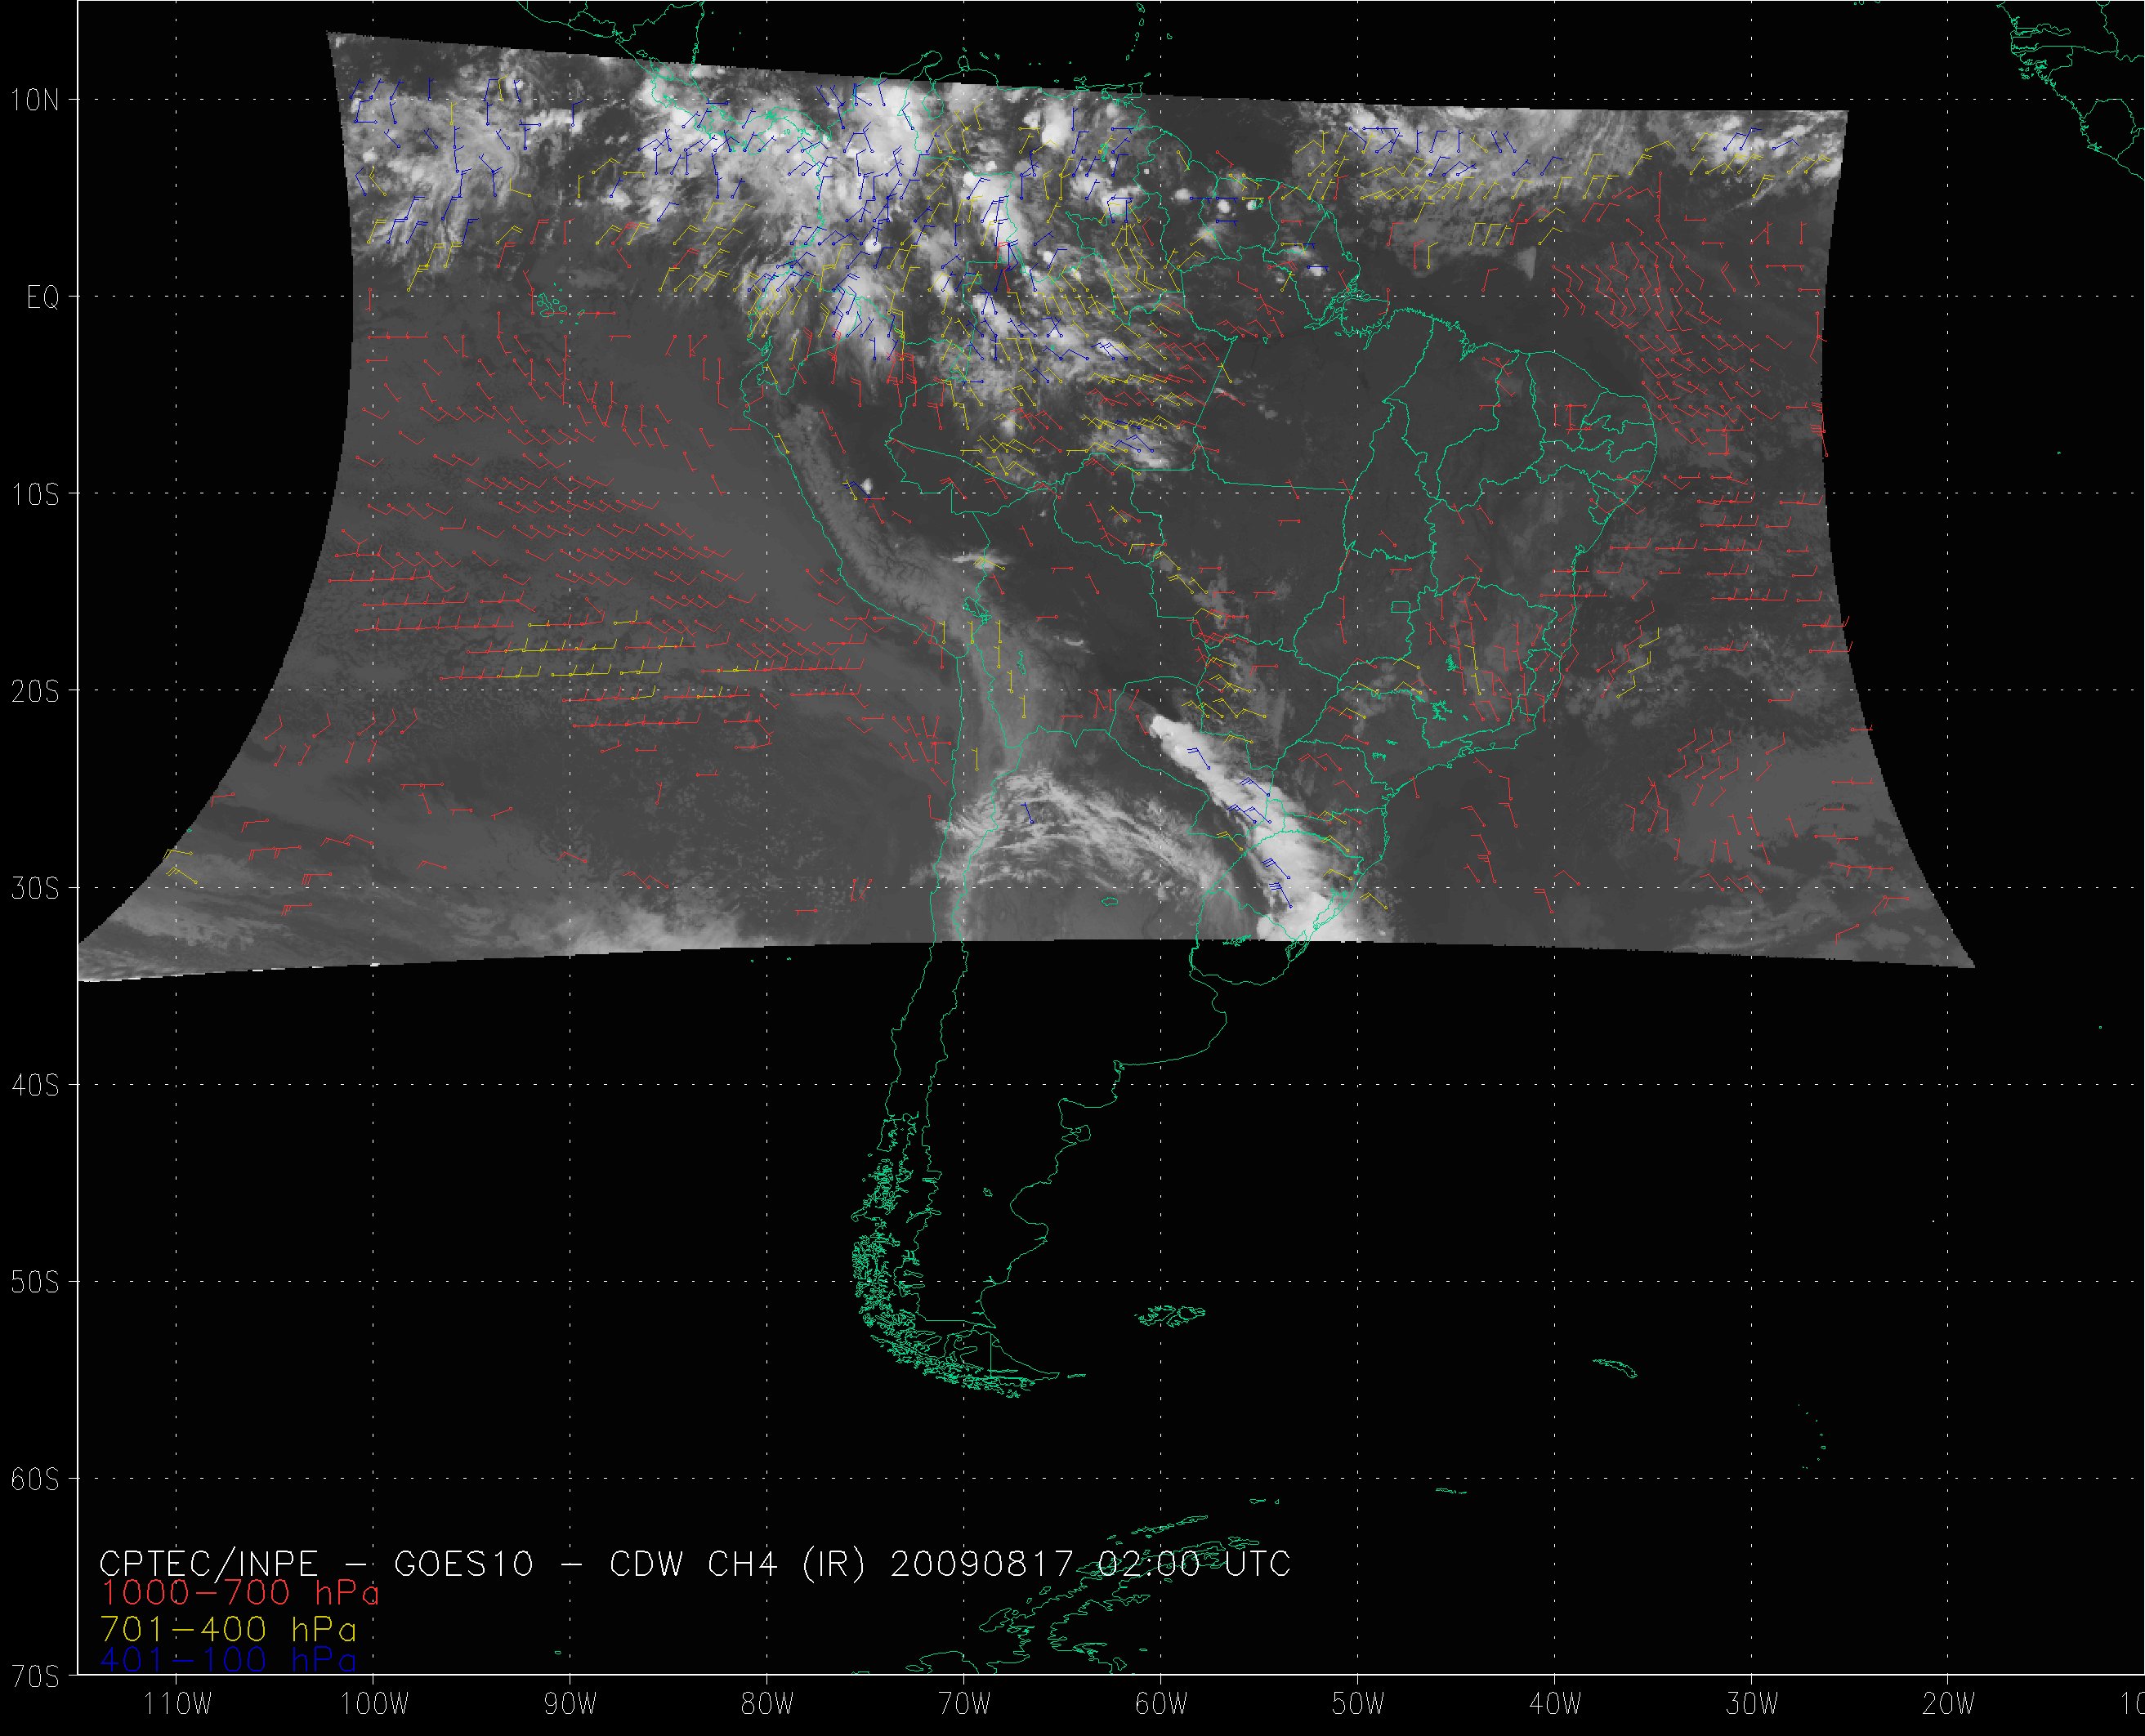This screenshot has height=1736, width=2145.
Task: Click the 401-100 hPa blue legend label
Action: pos(229,1660)
